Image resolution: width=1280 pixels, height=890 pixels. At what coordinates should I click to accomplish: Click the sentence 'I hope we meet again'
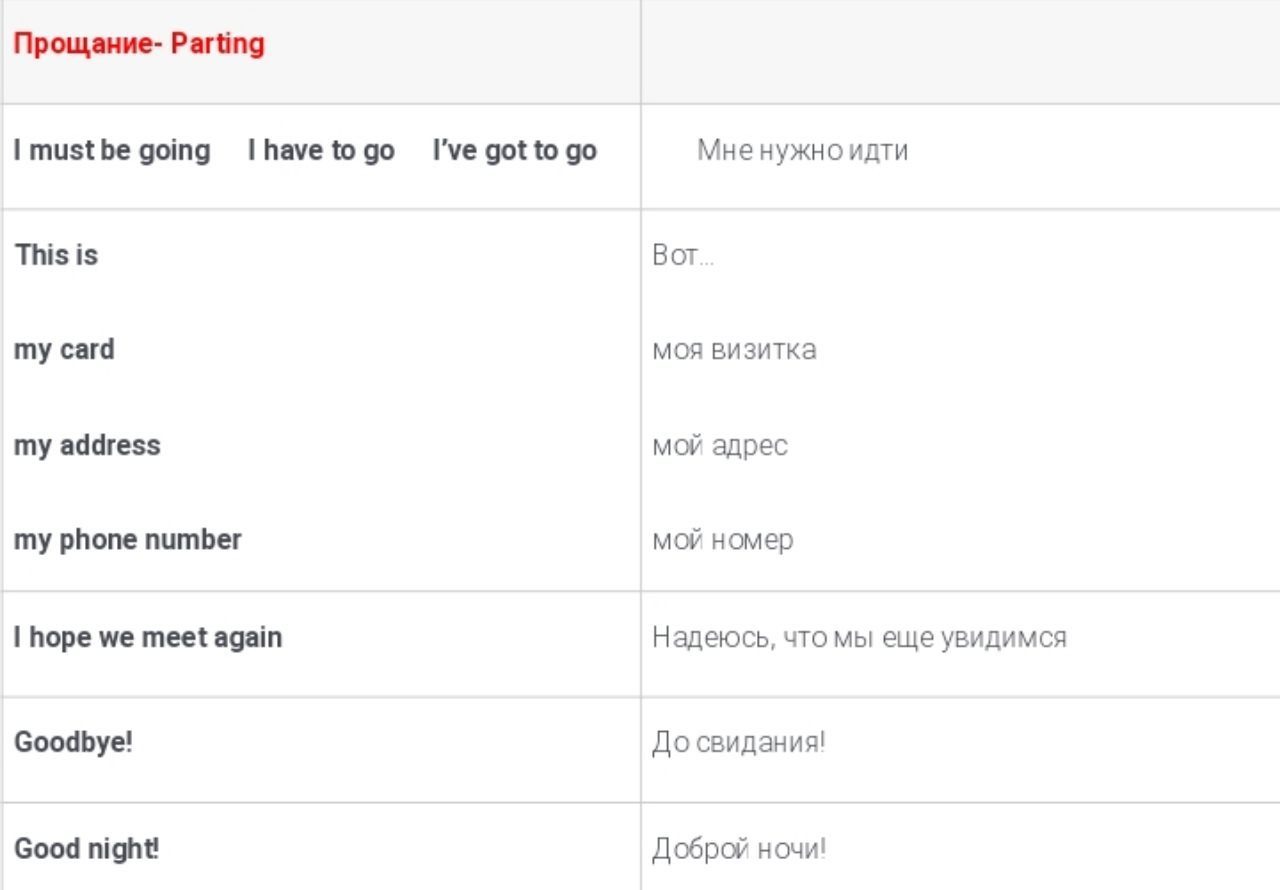pos(148,637)
